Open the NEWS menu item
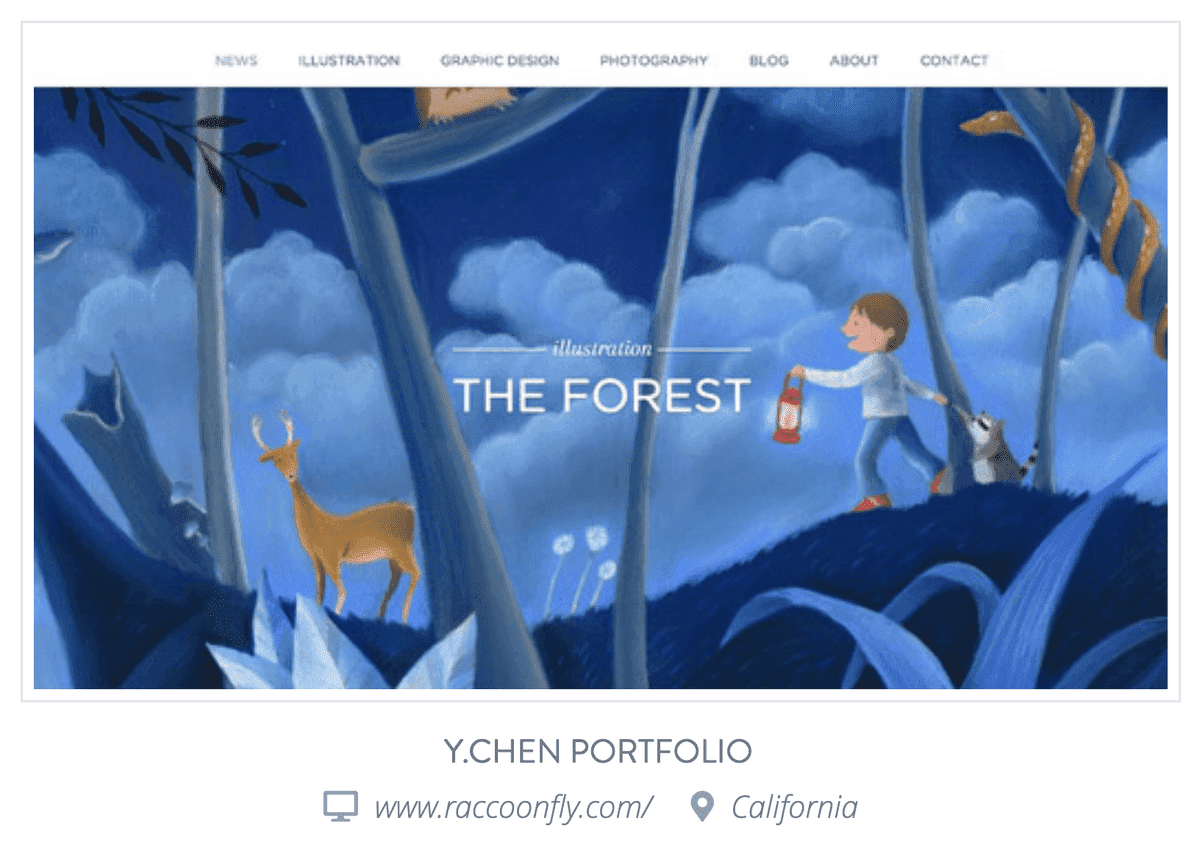Image resolution: width=1200 pixels, height=849 pixels. 236,61
